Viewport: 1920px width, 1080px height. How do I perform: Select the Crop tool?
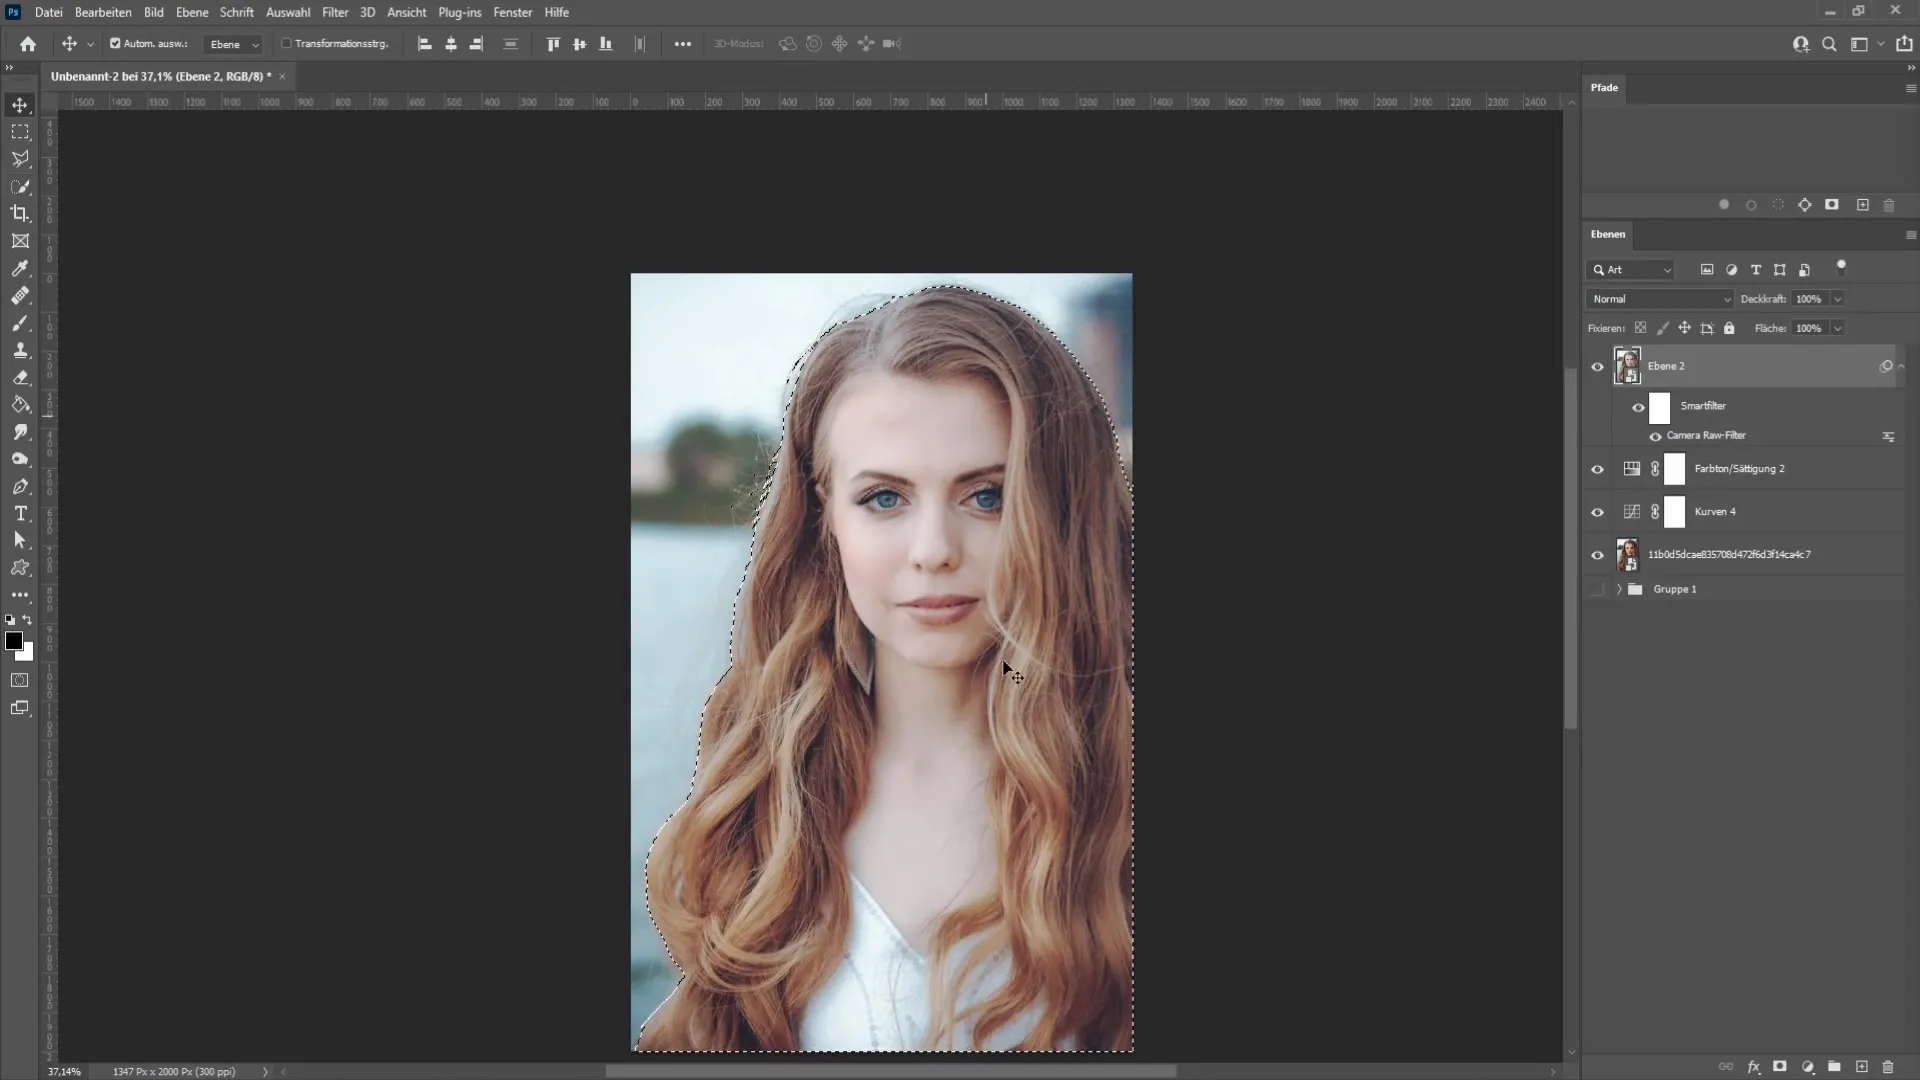click(20, 214)
